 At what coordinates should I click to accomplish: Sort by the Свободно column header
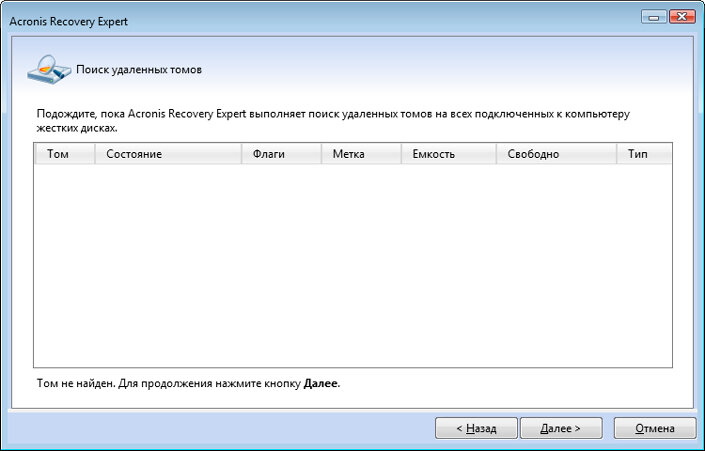tap(556, 154)
